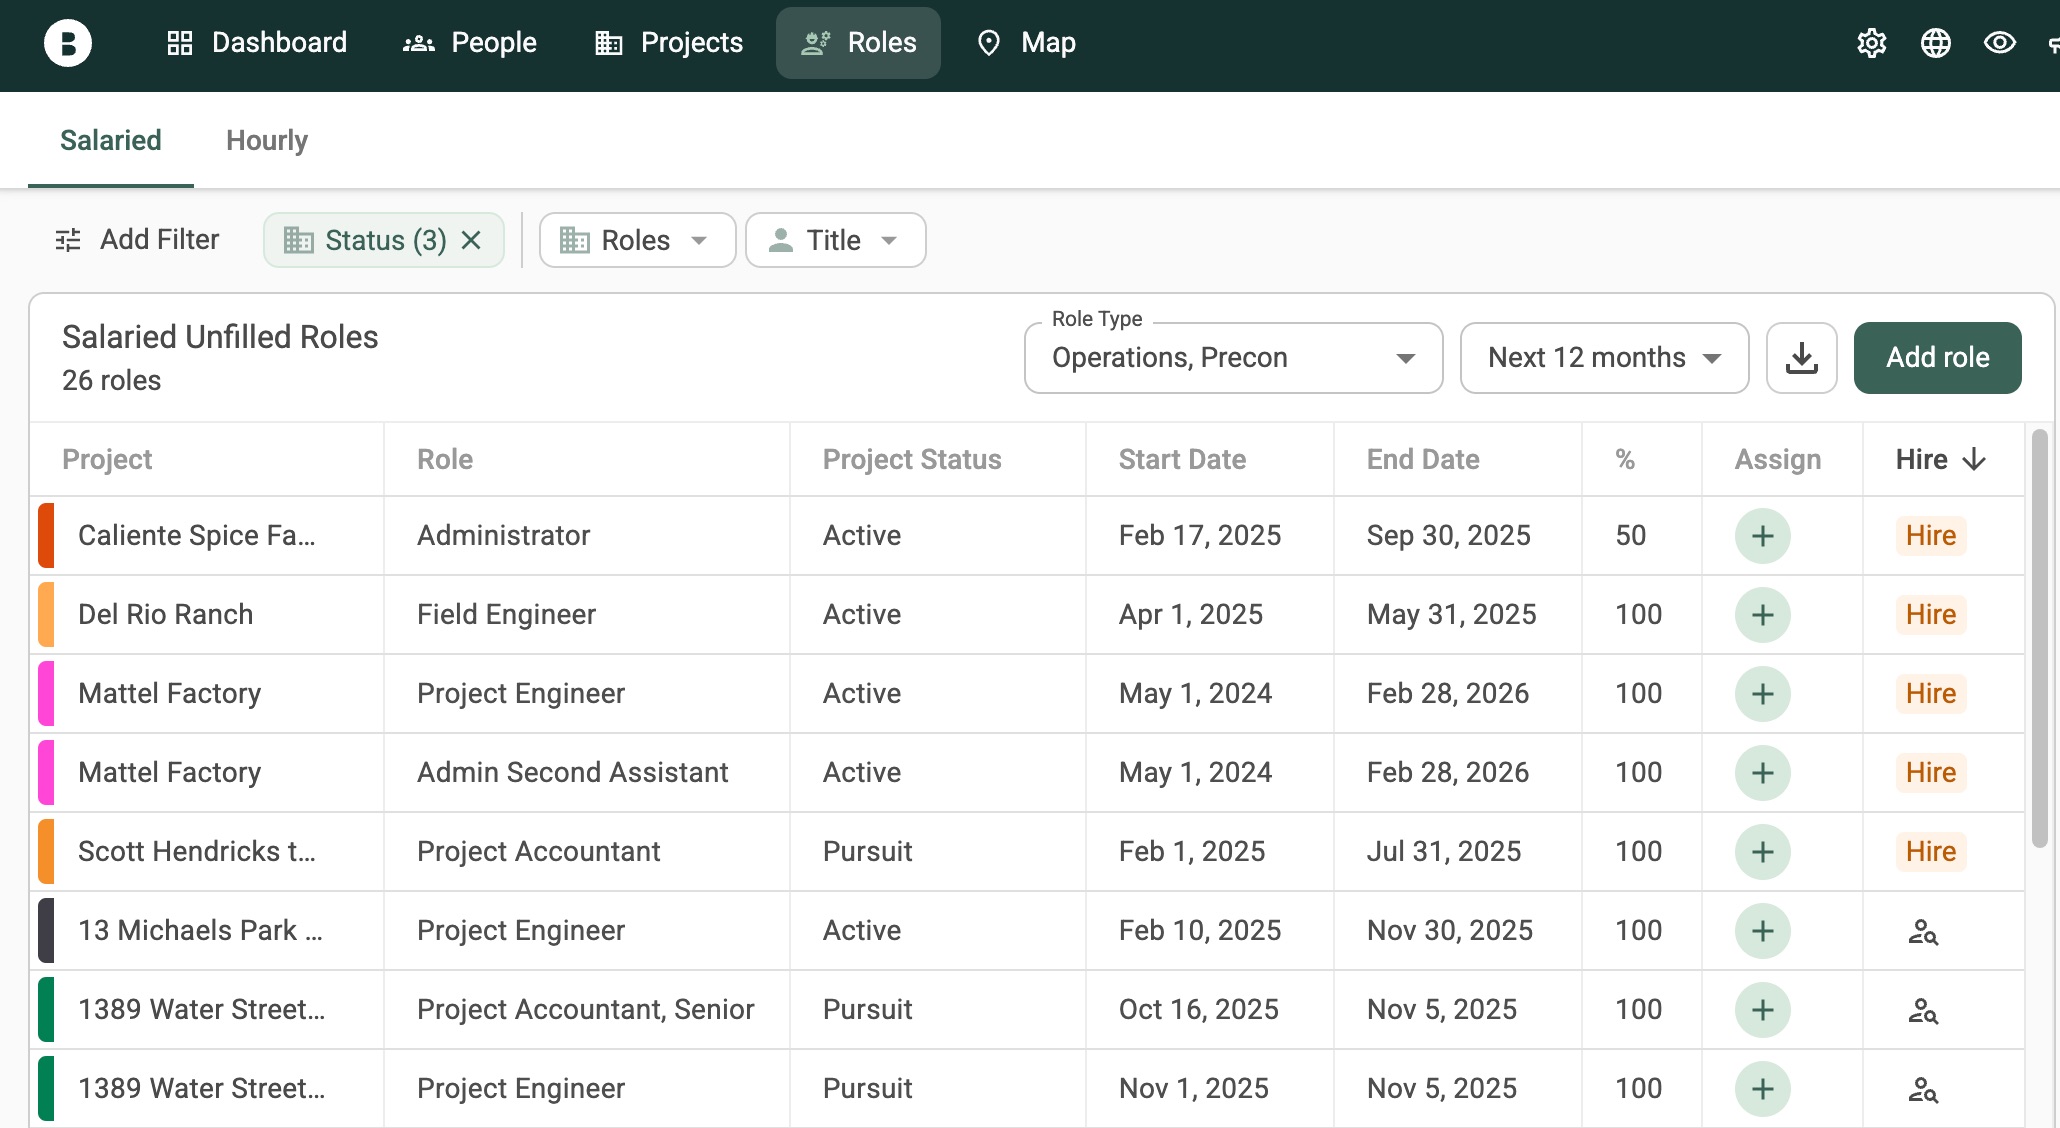
Task: Click Hire tag for Scott Hendricks row
Action: click(1930, 852)
